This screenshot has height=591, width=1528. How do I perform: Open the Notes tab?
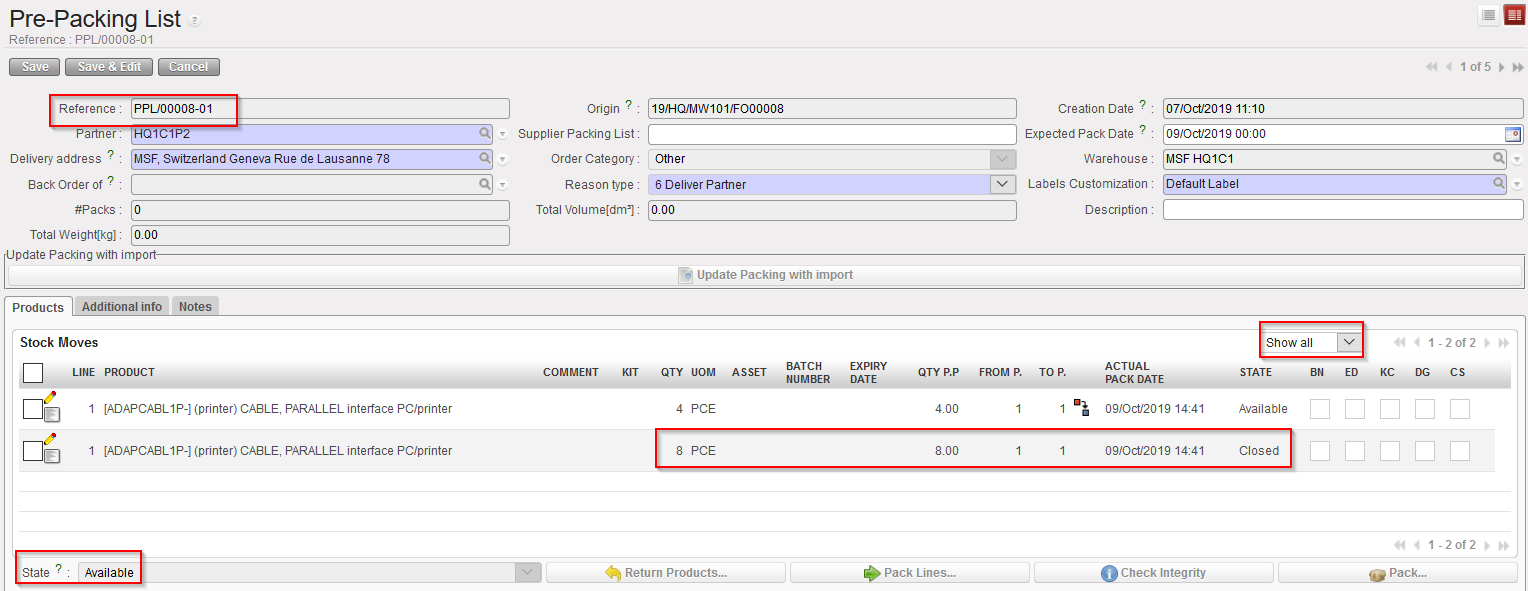(195, 307)
